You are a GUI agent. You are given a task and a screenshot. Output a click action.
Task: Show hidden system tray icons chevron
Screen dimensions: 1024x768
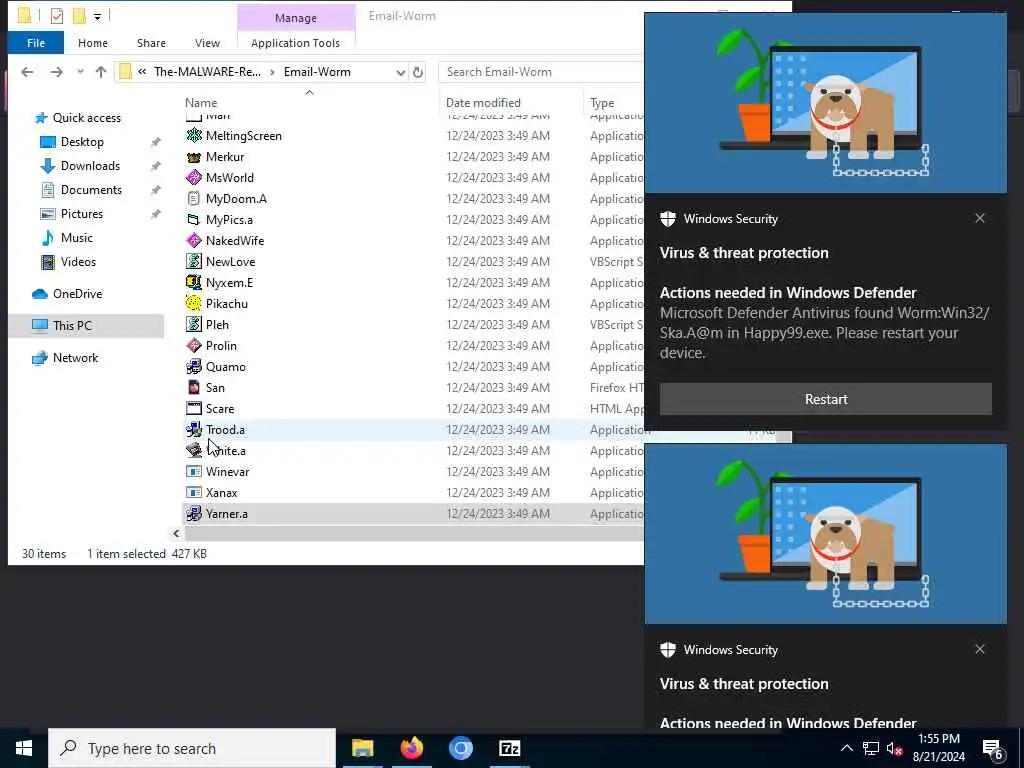click(846, 748)
